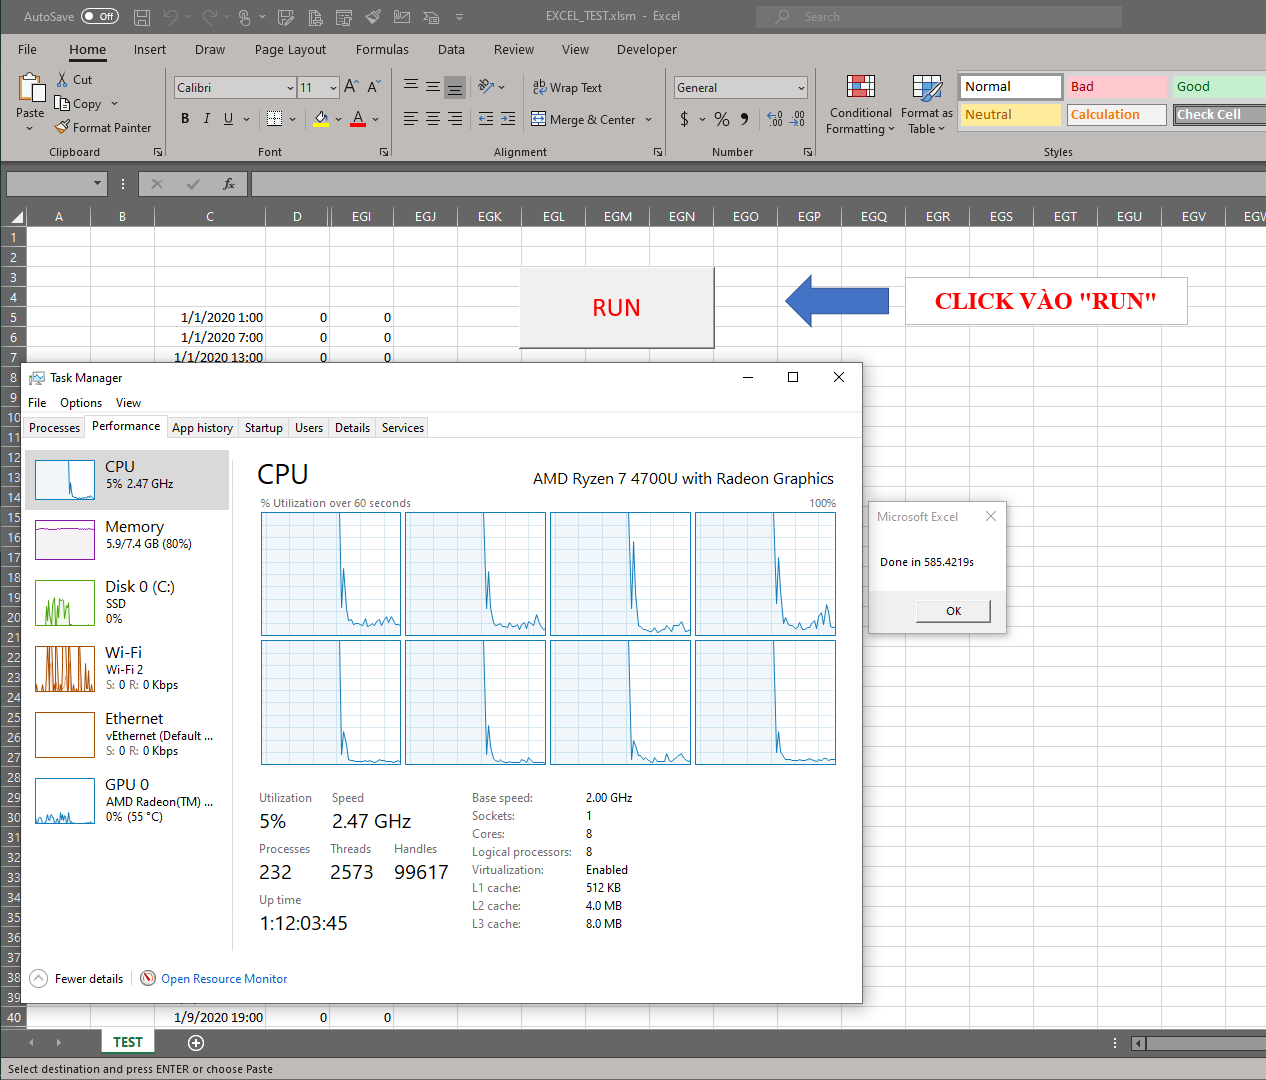This screenshot has height=1080, width=1266.
Task: Apply Underline formatting
Action: click(228, 118)
